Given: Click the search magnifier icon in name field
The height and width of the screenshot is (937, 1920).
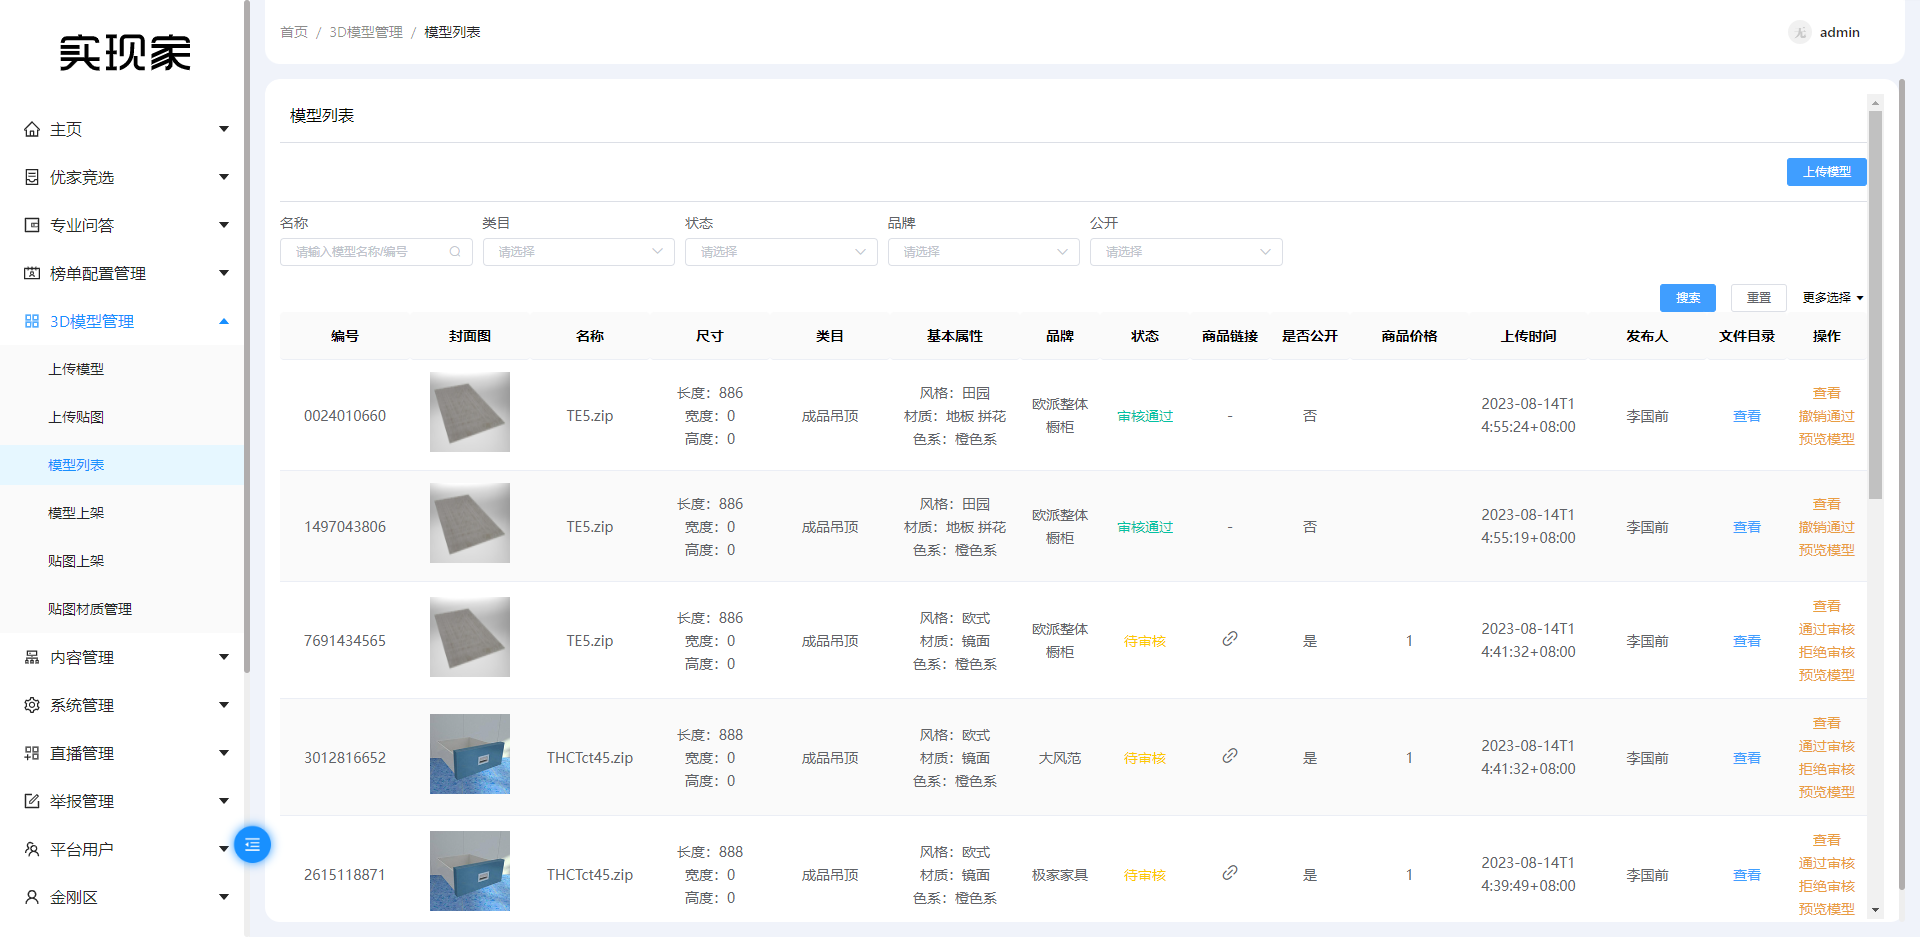Looking at the screenshot, I should coord(455,252).
